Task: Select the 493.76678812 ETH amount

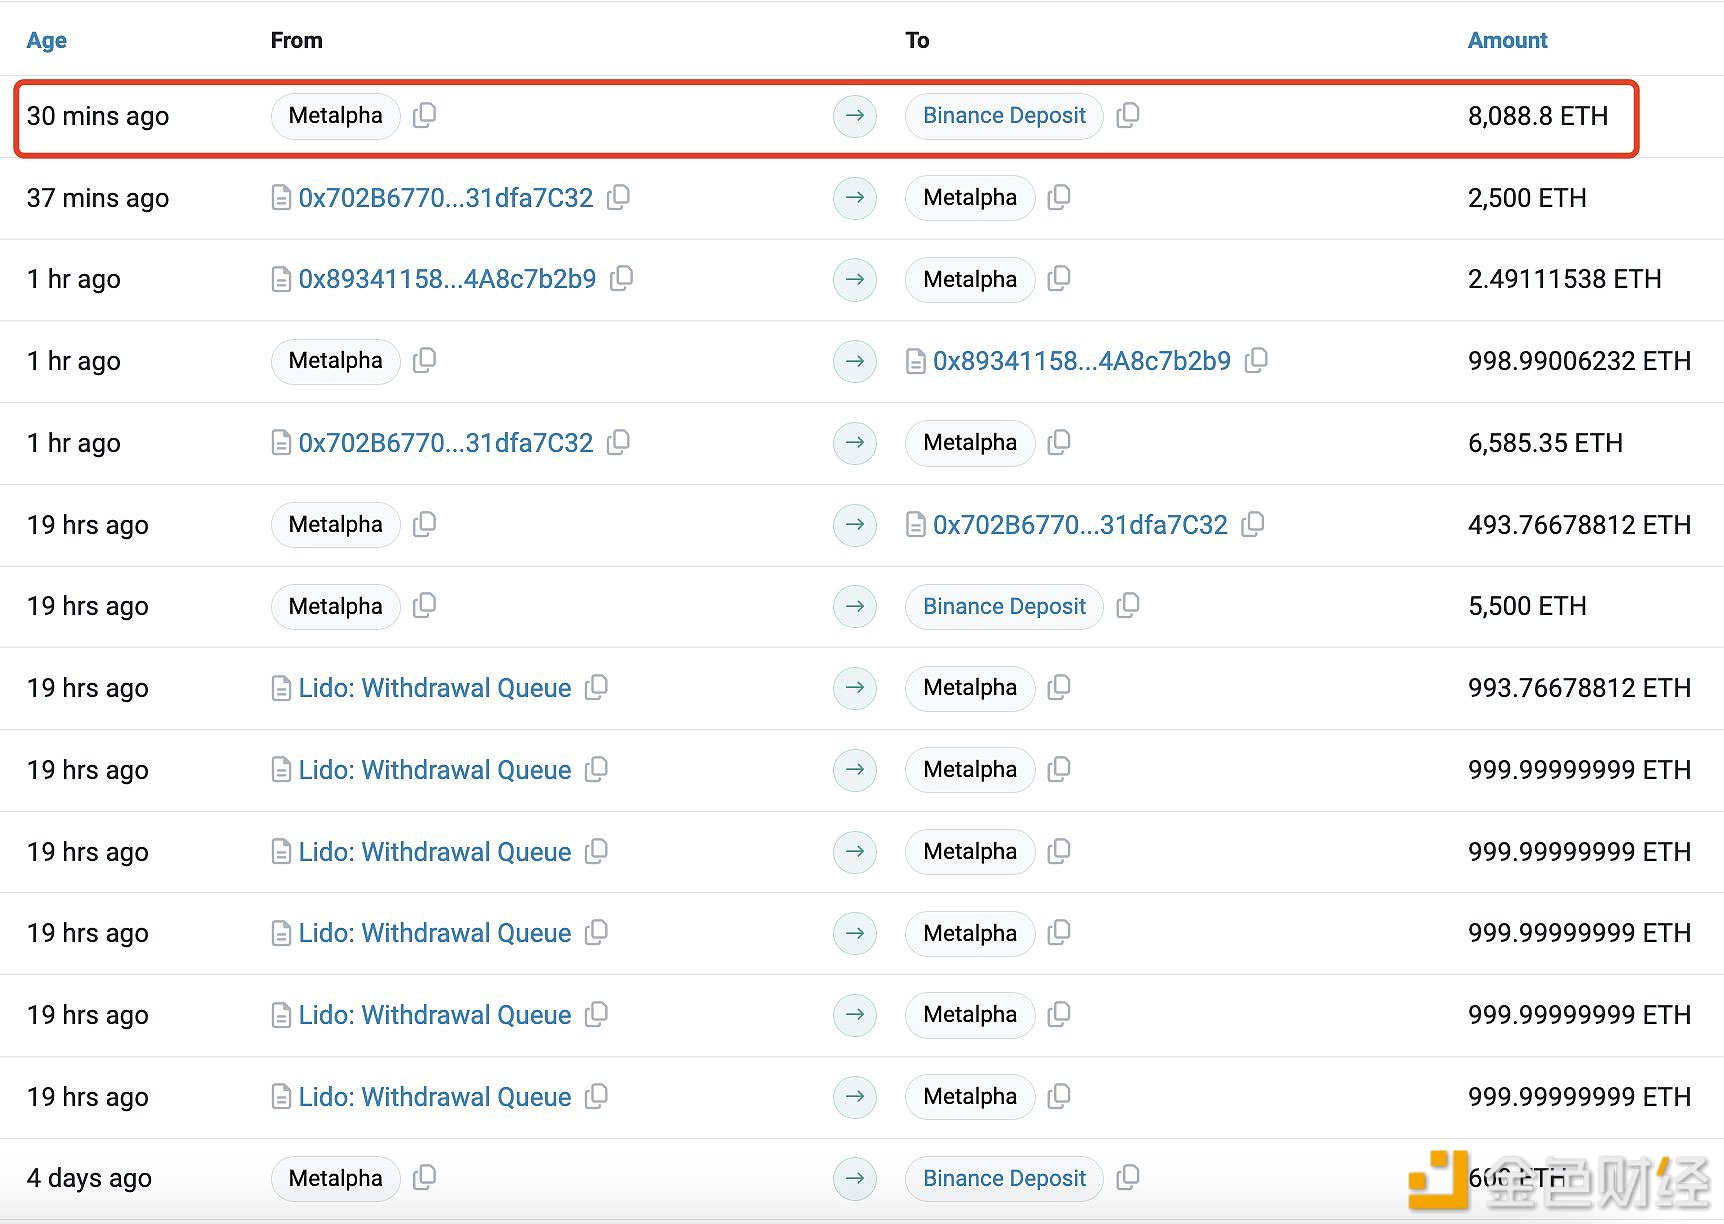Action: click(x=1579, y=525)
